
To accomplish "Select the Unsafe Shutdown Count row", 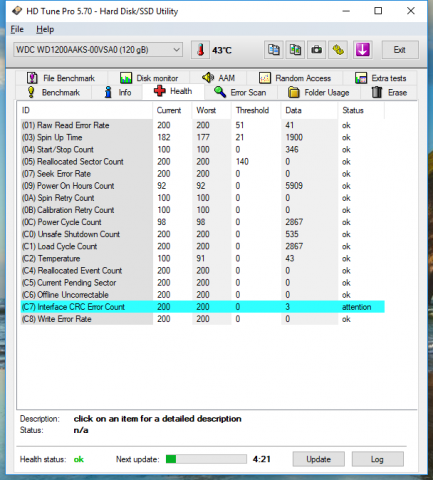I will click(203, 234).
